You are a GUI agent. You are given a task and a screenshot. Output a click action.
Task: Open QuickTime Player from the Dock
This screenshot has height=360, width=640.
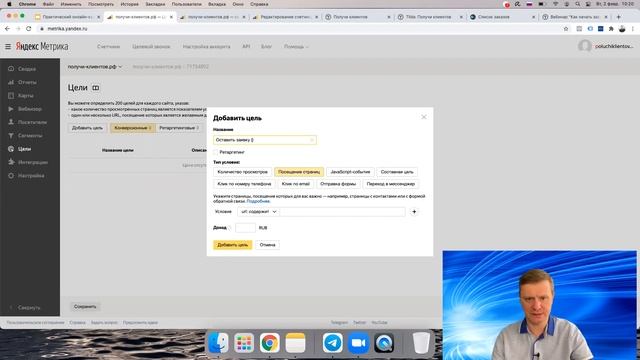click(384, 342)
